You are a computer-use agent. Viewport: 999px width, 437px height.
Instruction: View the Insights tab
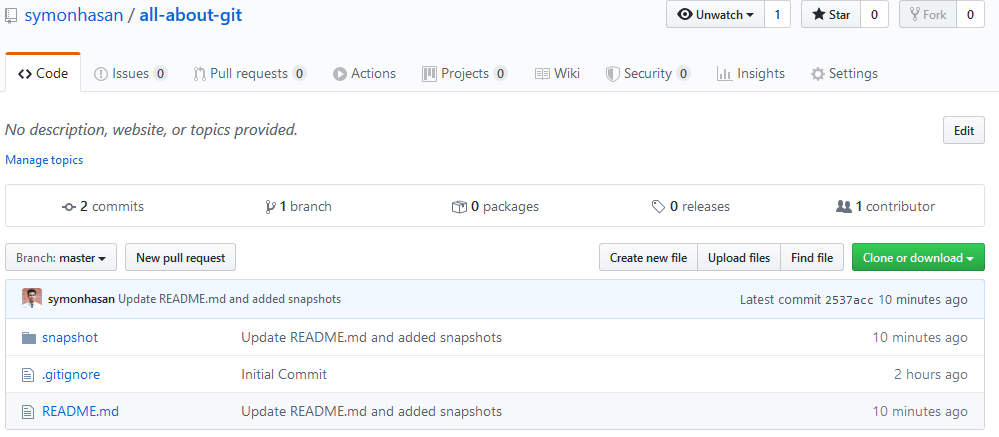pos(751,73)
